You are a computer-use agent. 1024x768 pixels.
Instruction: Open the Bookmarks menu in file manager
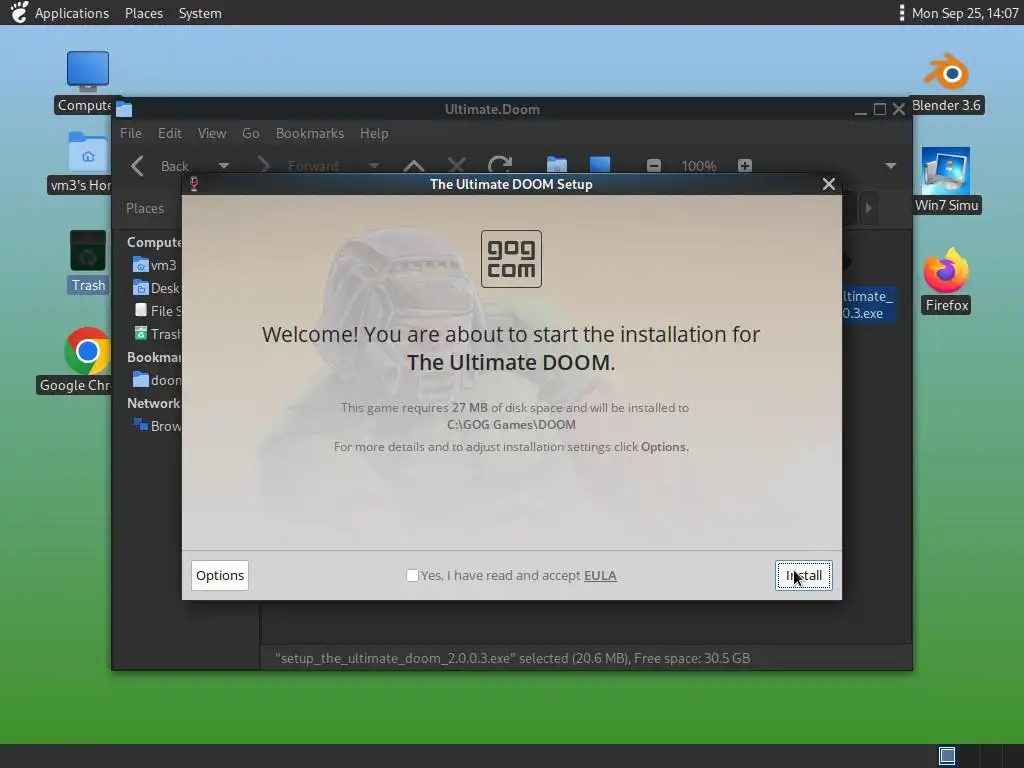pyautogui.click(x=310, y=133)
